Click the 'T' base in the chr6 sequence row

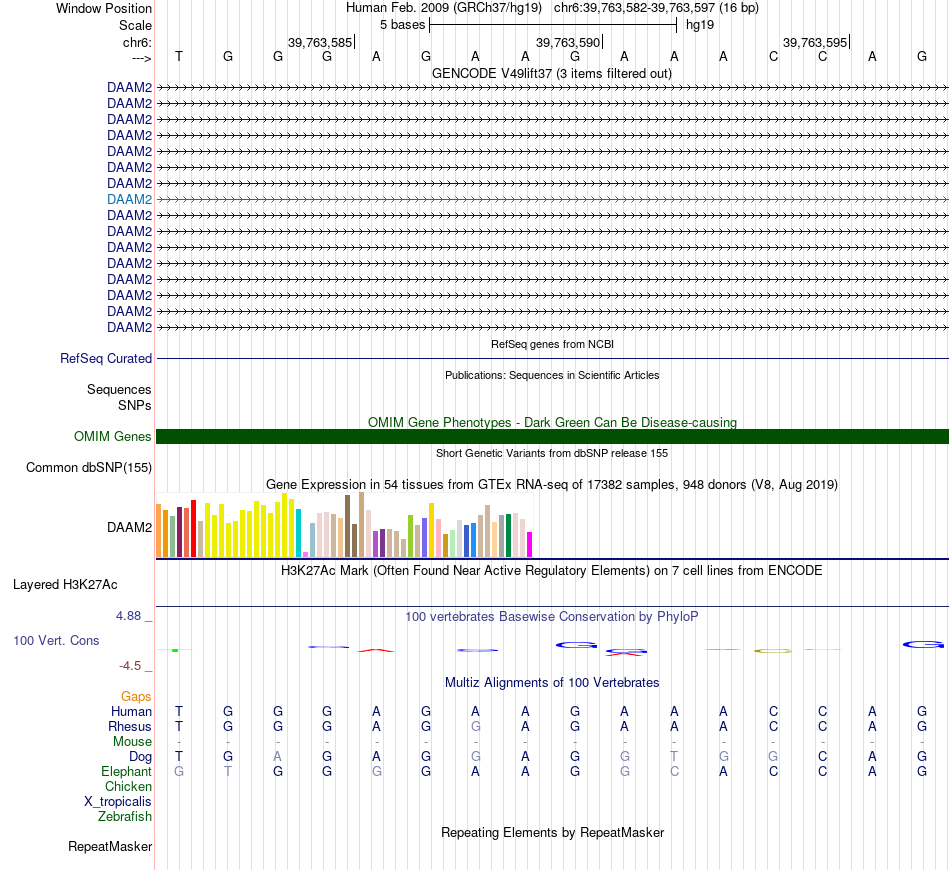point(179,56)
